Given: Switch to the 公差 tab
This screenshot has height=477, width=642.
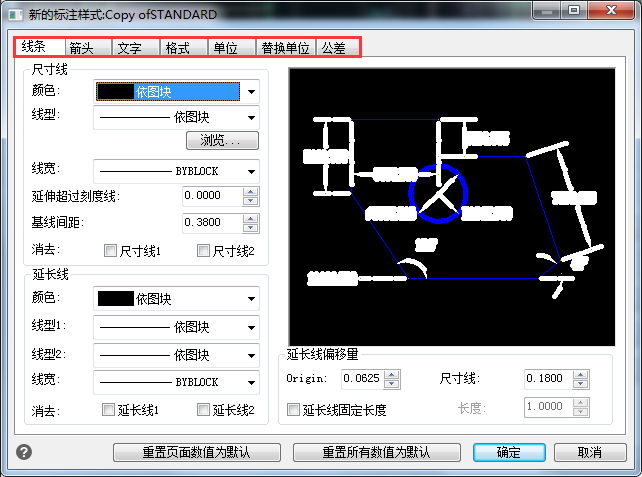Looking at the screenshot, I should [x=337, y=48].
